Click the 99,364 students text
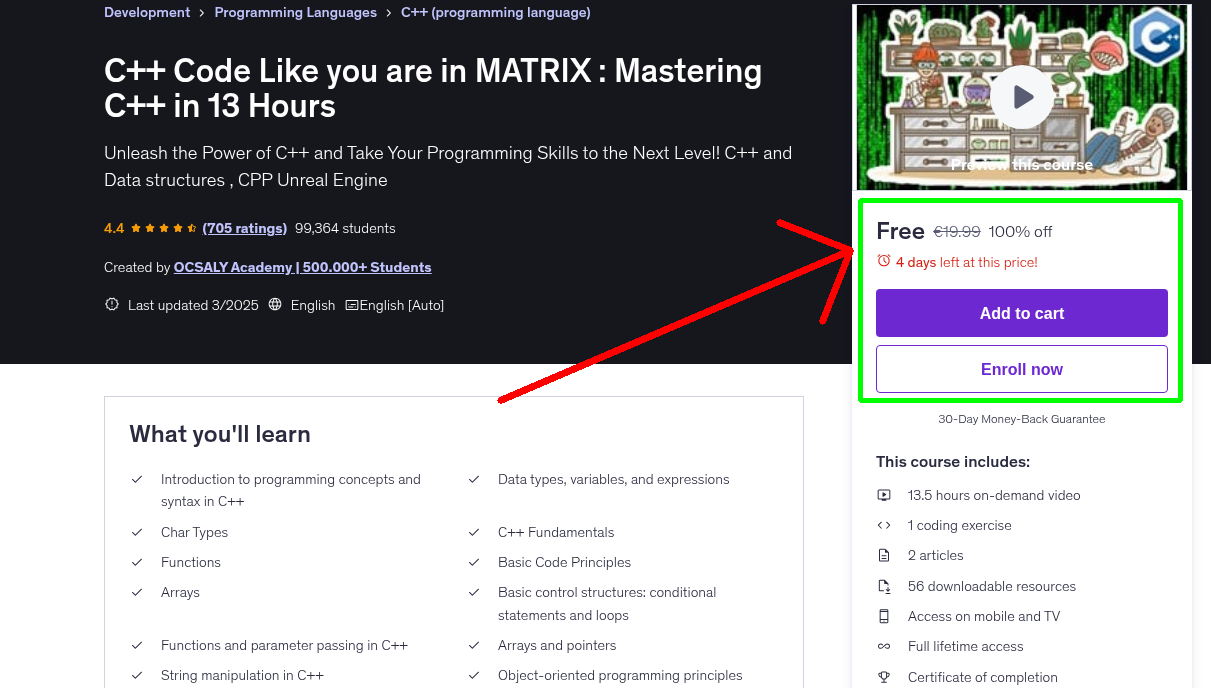The image size is (1211, 688). 345,228
